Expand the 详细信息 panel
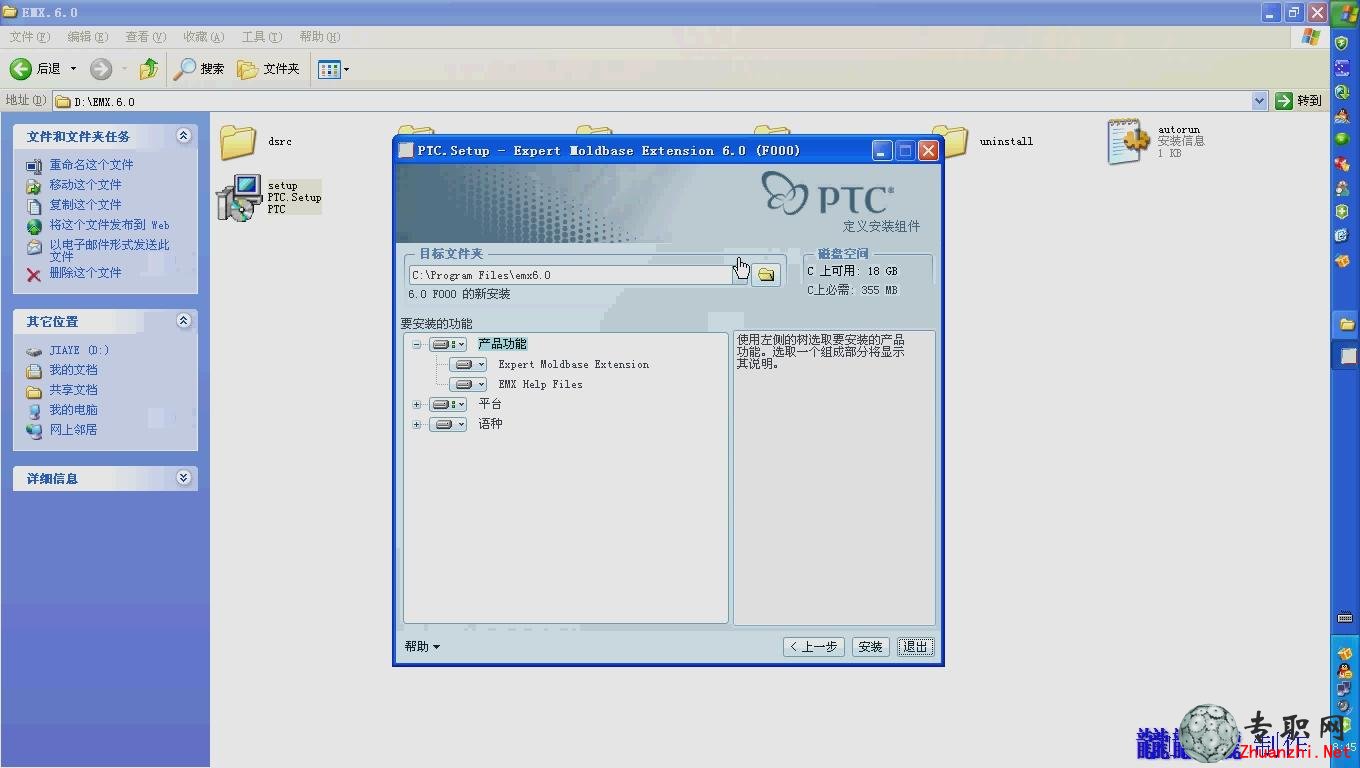This screenshot has width=1360, height=768. click(x=183, y=477)
